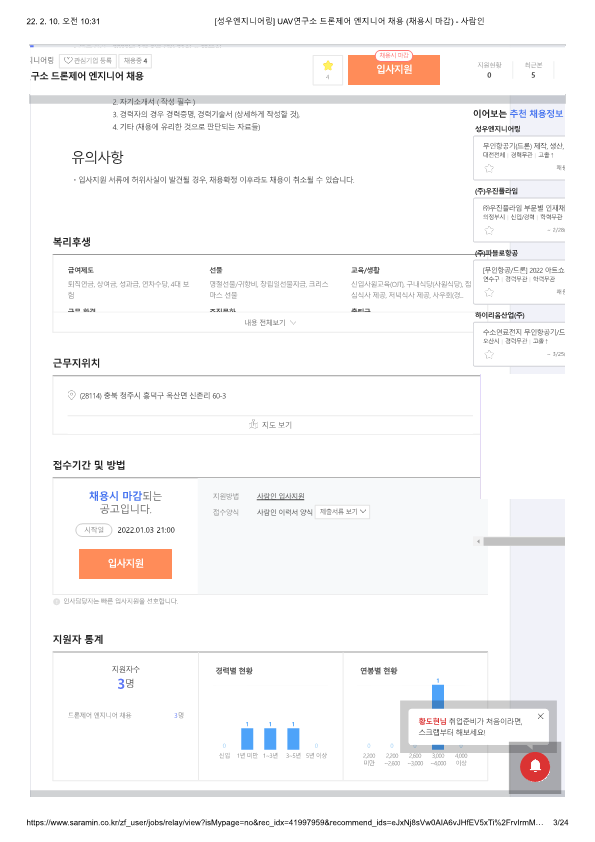Open the 수소연료전지 무인항공기 posting
595x842 pixels.
[x=523, y=332]
